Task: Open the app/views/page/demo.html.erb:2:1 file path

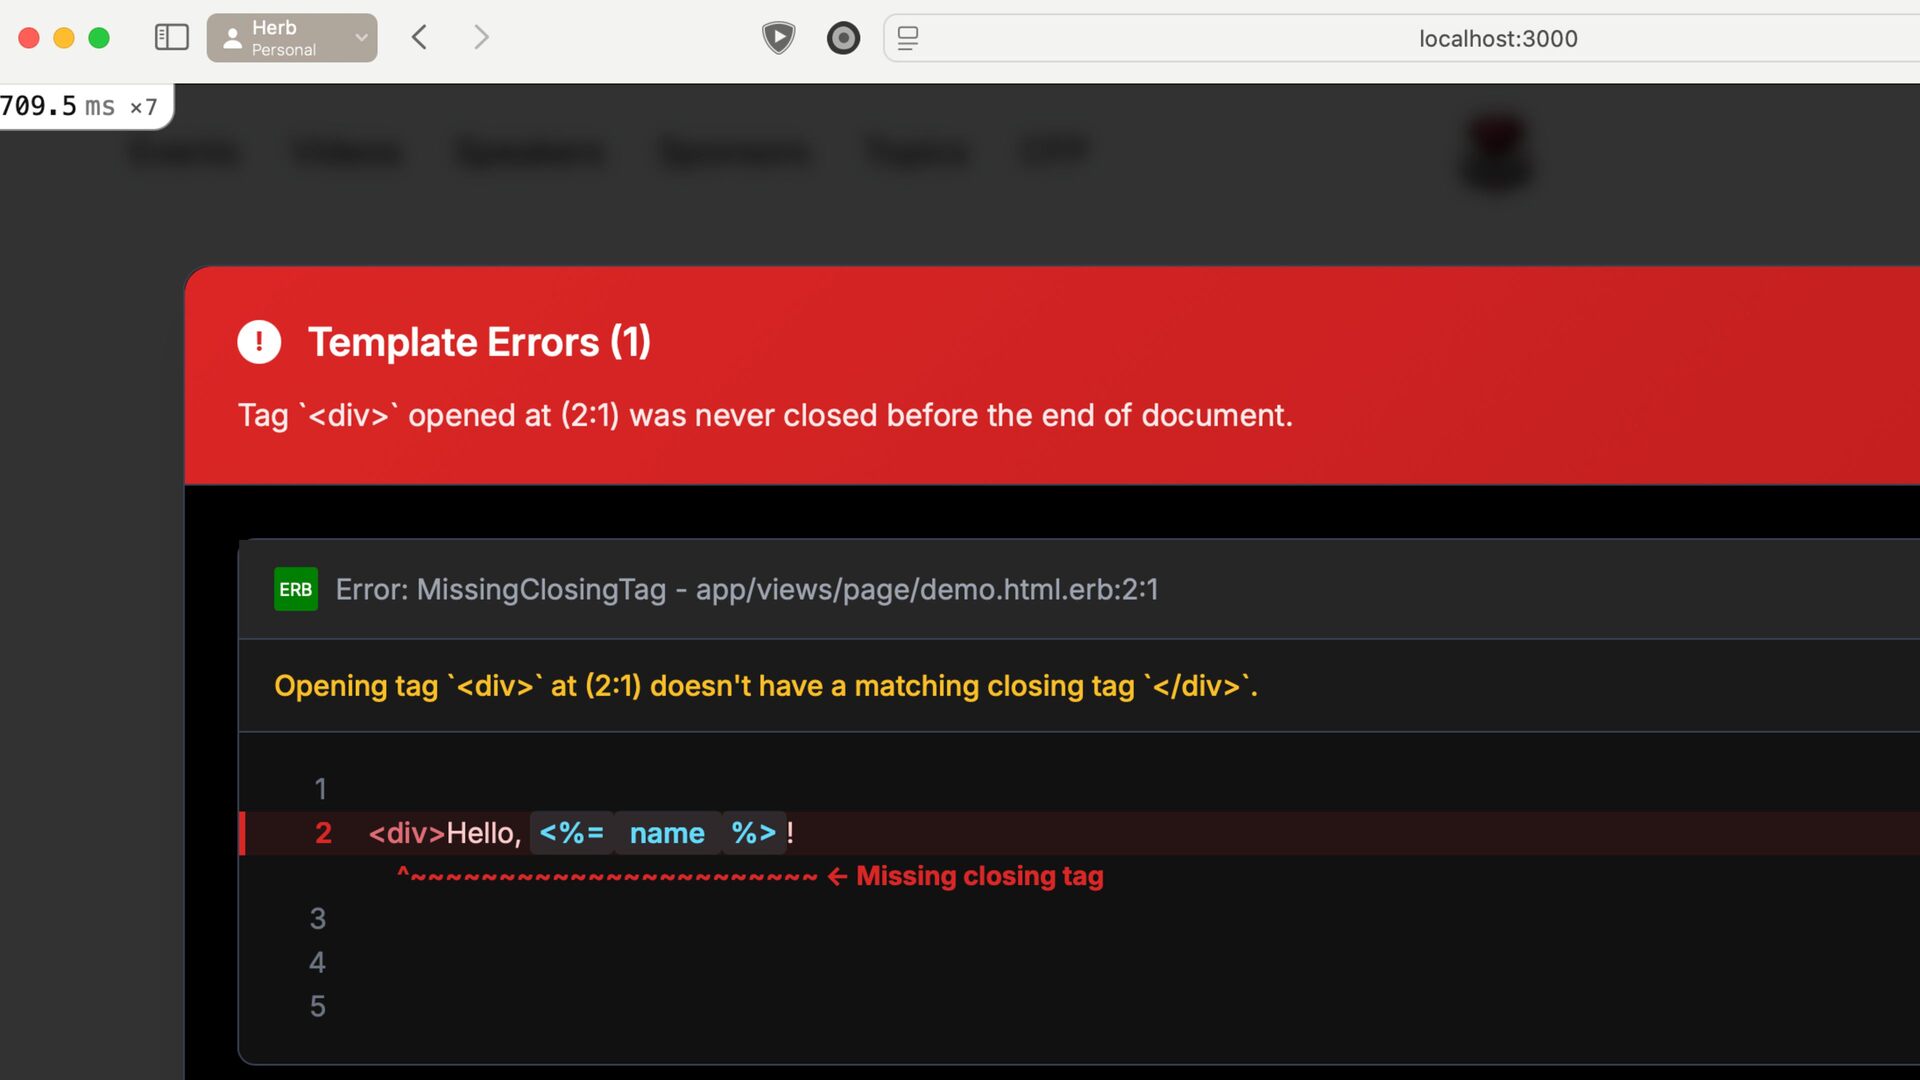Action: [926, 590]
